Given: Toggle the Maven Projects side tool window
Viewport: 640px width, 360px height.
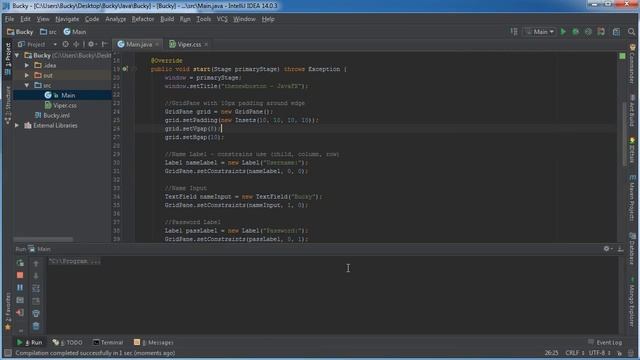Looking at the screenshot, I should [632, 198].
